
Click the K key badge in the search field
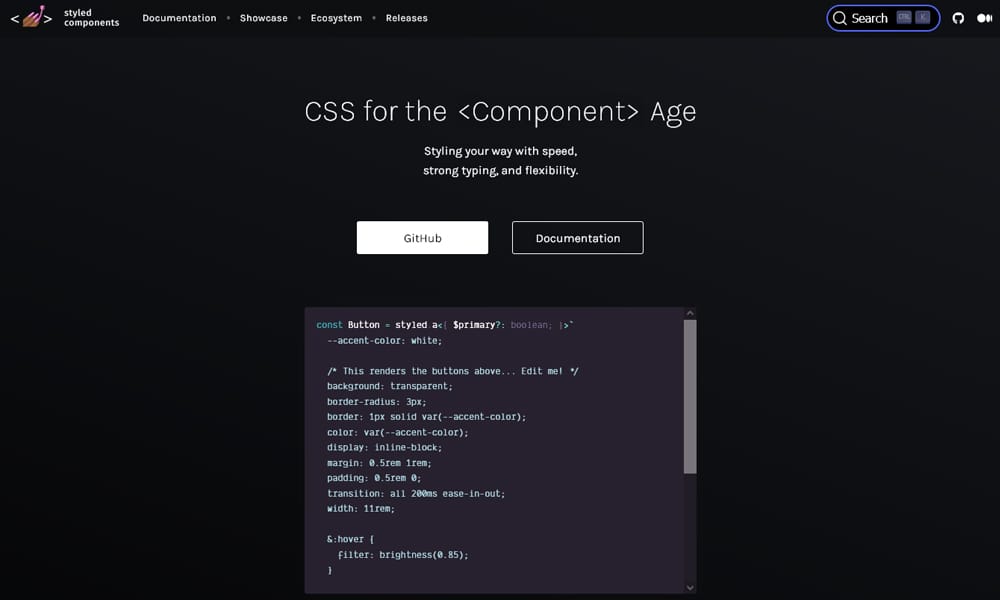[x=921, y=16]
